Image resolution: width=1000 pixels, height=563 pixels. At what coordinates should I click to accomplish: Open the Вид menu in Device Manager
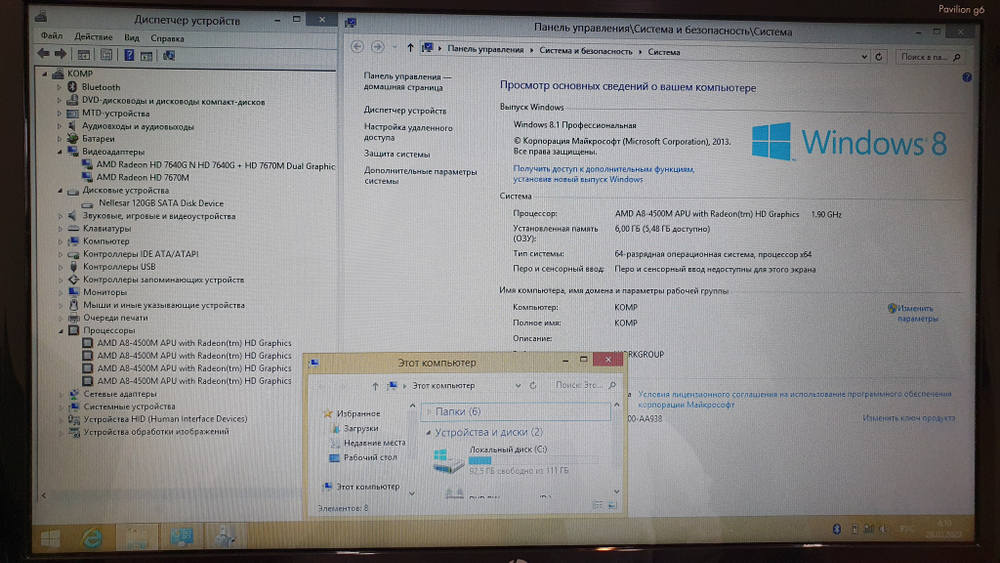coord(131,38)
